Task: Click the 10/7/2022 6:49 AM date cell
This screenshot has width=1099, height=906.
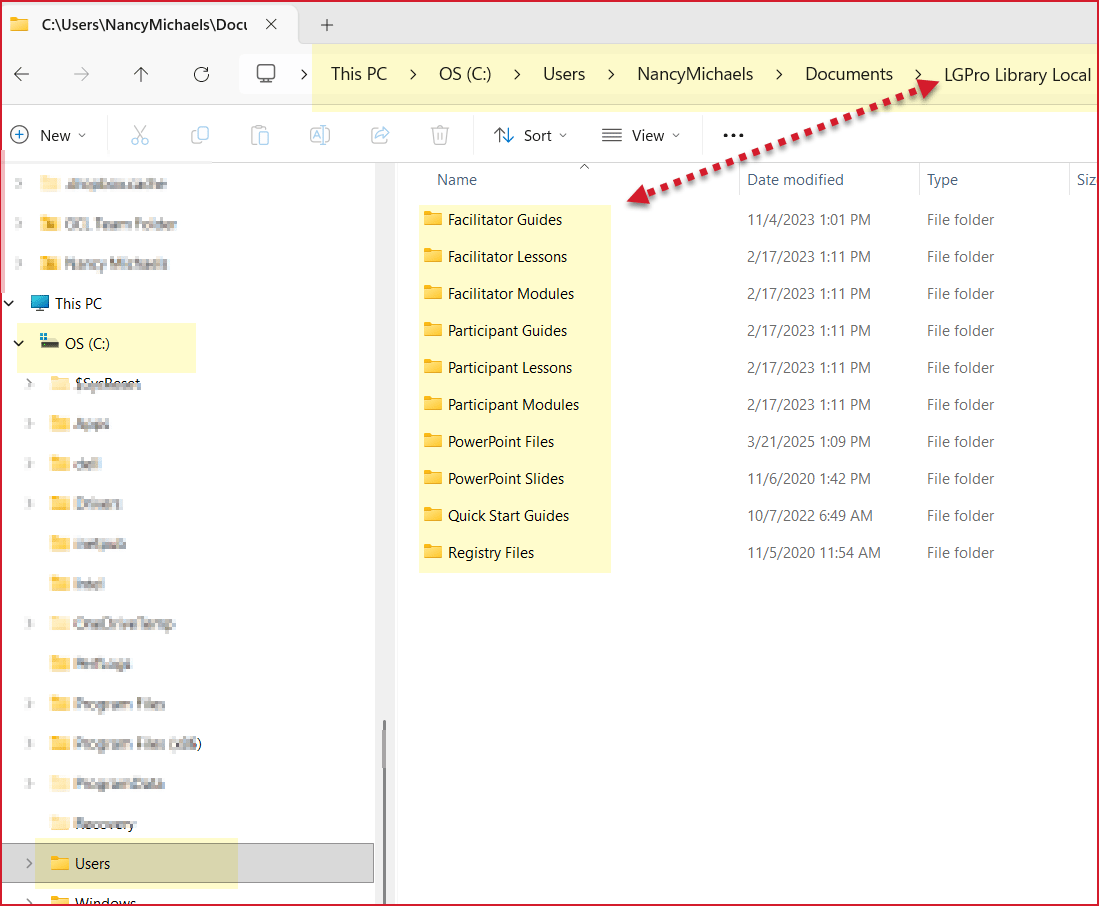Action: [810, 516]
